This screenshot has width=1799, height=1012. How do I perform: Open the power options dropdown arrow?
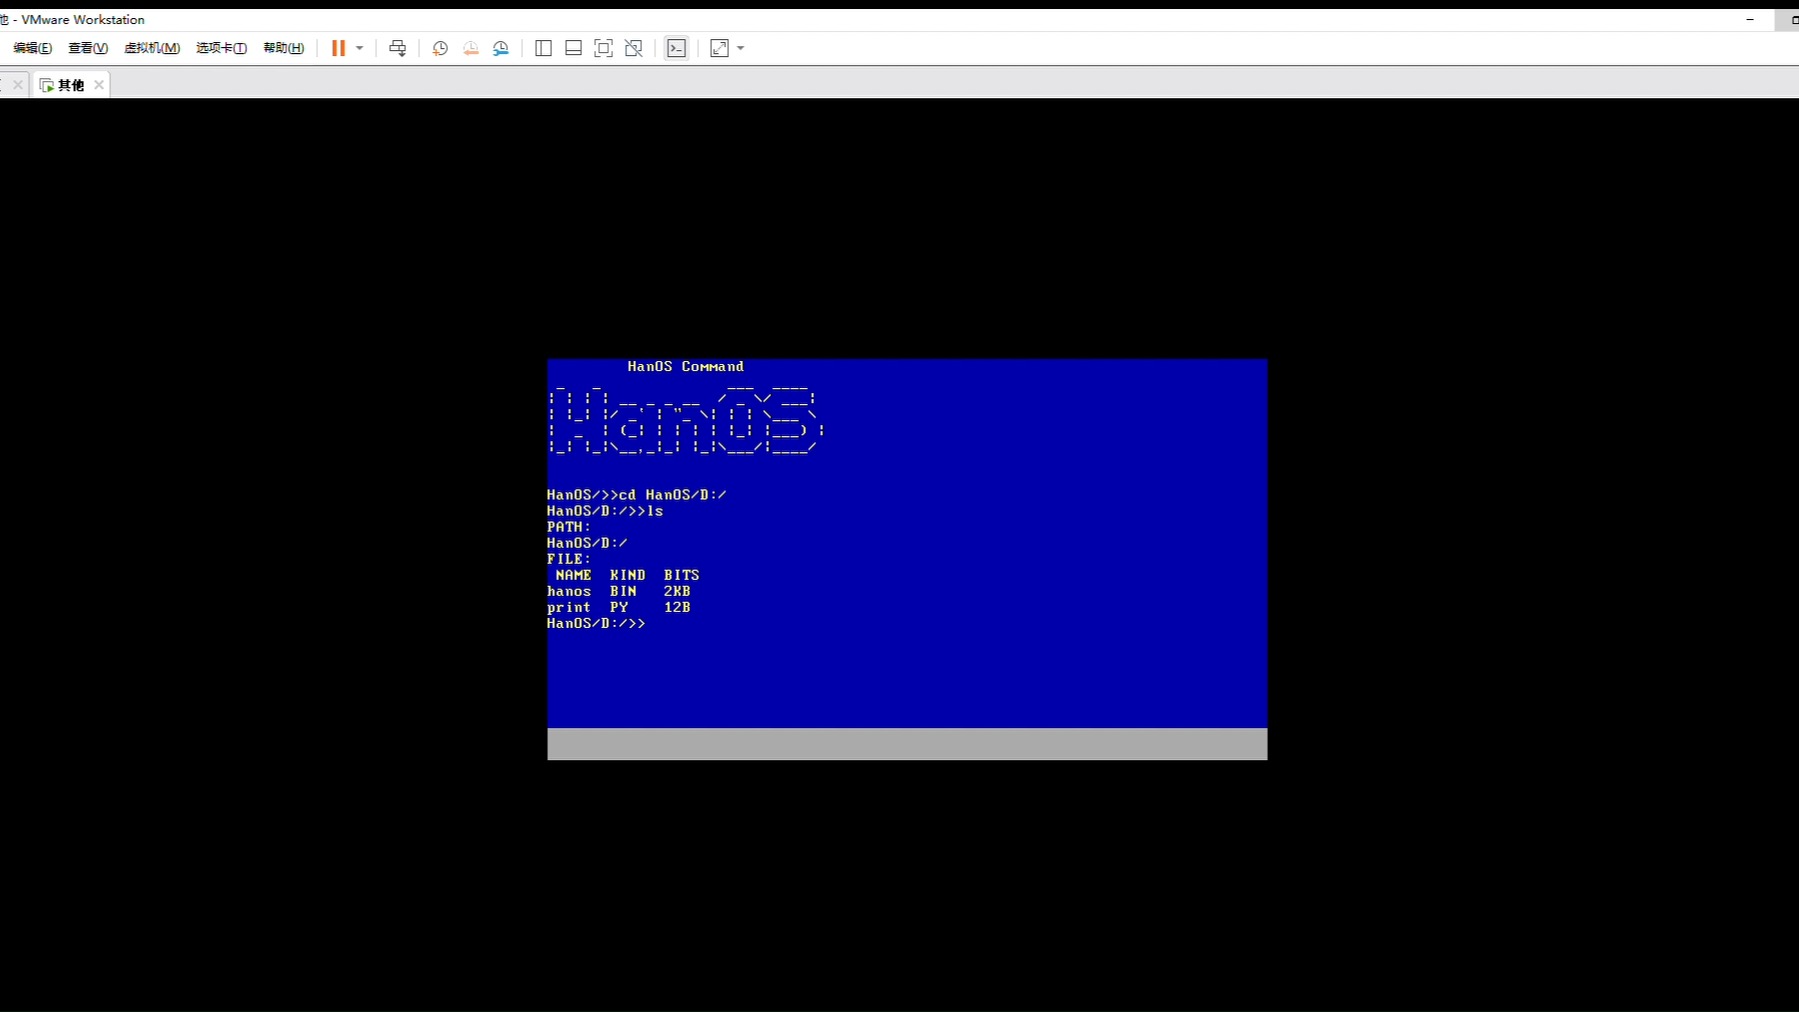pos(360,48)
